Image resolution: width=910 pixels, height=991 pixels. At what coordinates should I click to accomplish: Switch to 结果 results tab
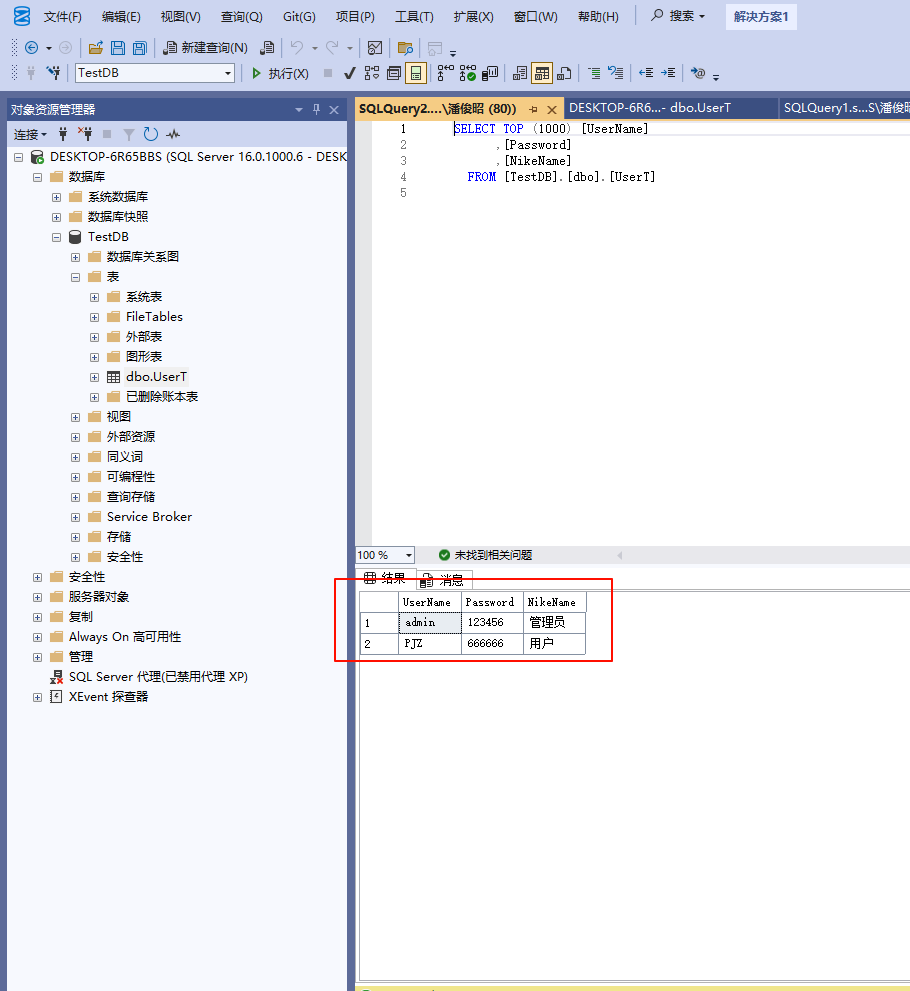385,578
